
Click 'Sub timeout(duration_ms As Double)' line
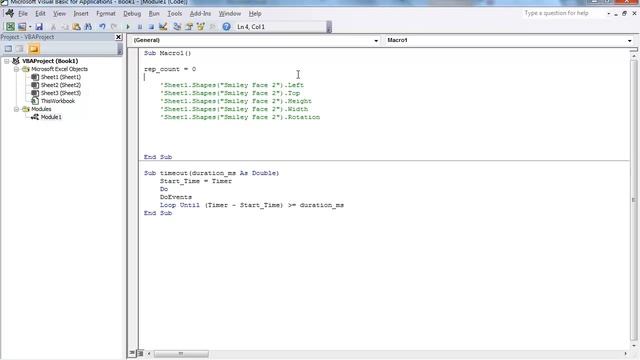(211, 173)
